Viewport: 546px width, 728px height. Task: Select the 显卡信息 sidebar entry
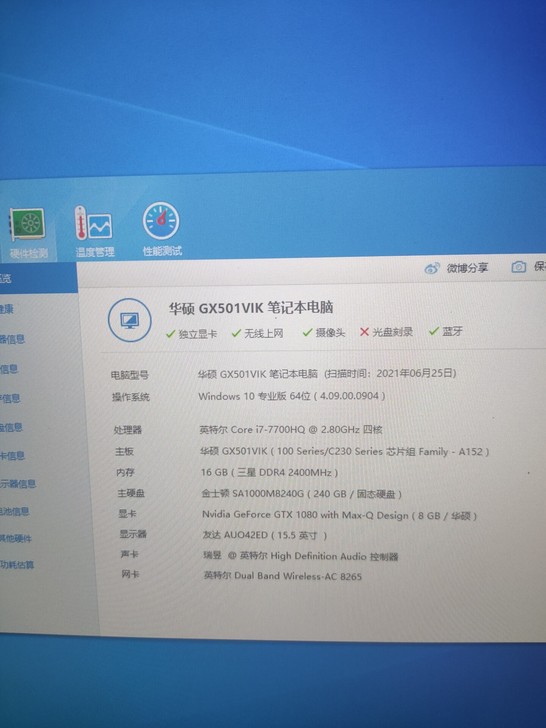point(12,455)
